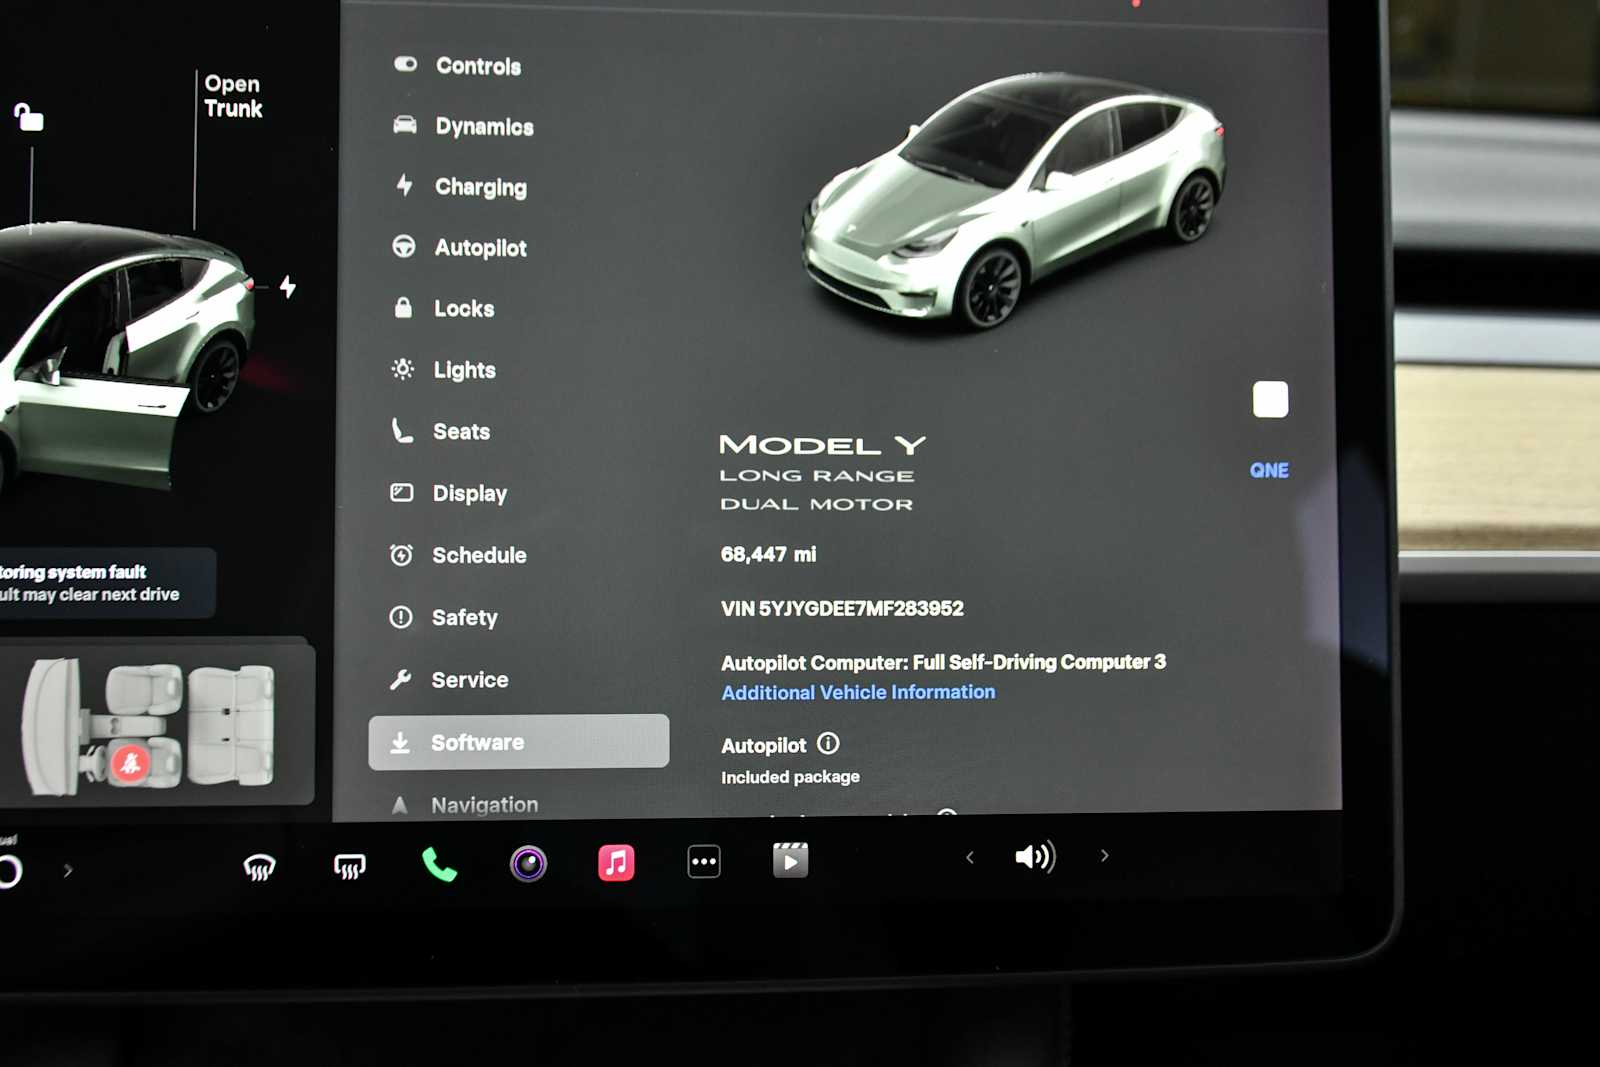Image resolution: width=1600 pixels, height=1067 pixels.
Task: Toggle the door unlock padlock icon
Action: click(28, 118)
